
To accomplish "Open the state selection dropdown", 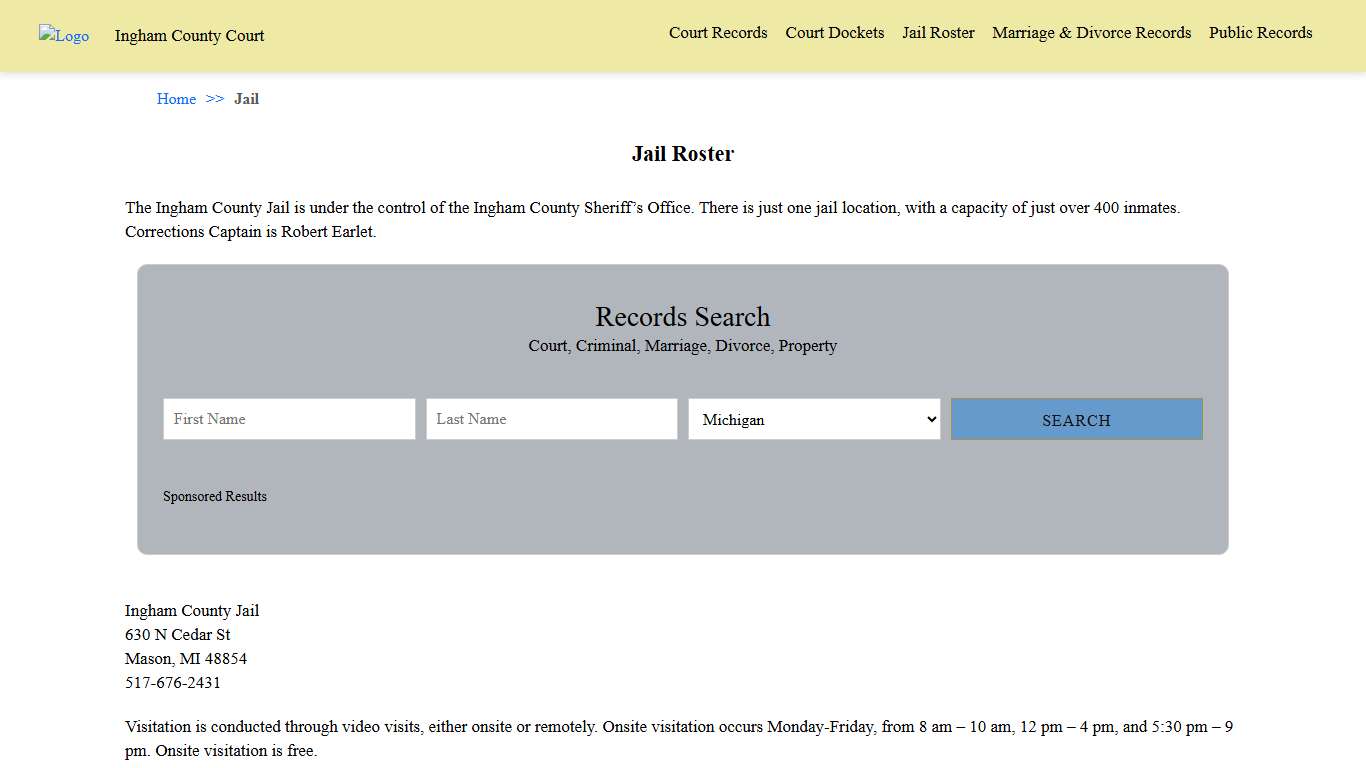I will pyautogui.click(x=813, y=419).
